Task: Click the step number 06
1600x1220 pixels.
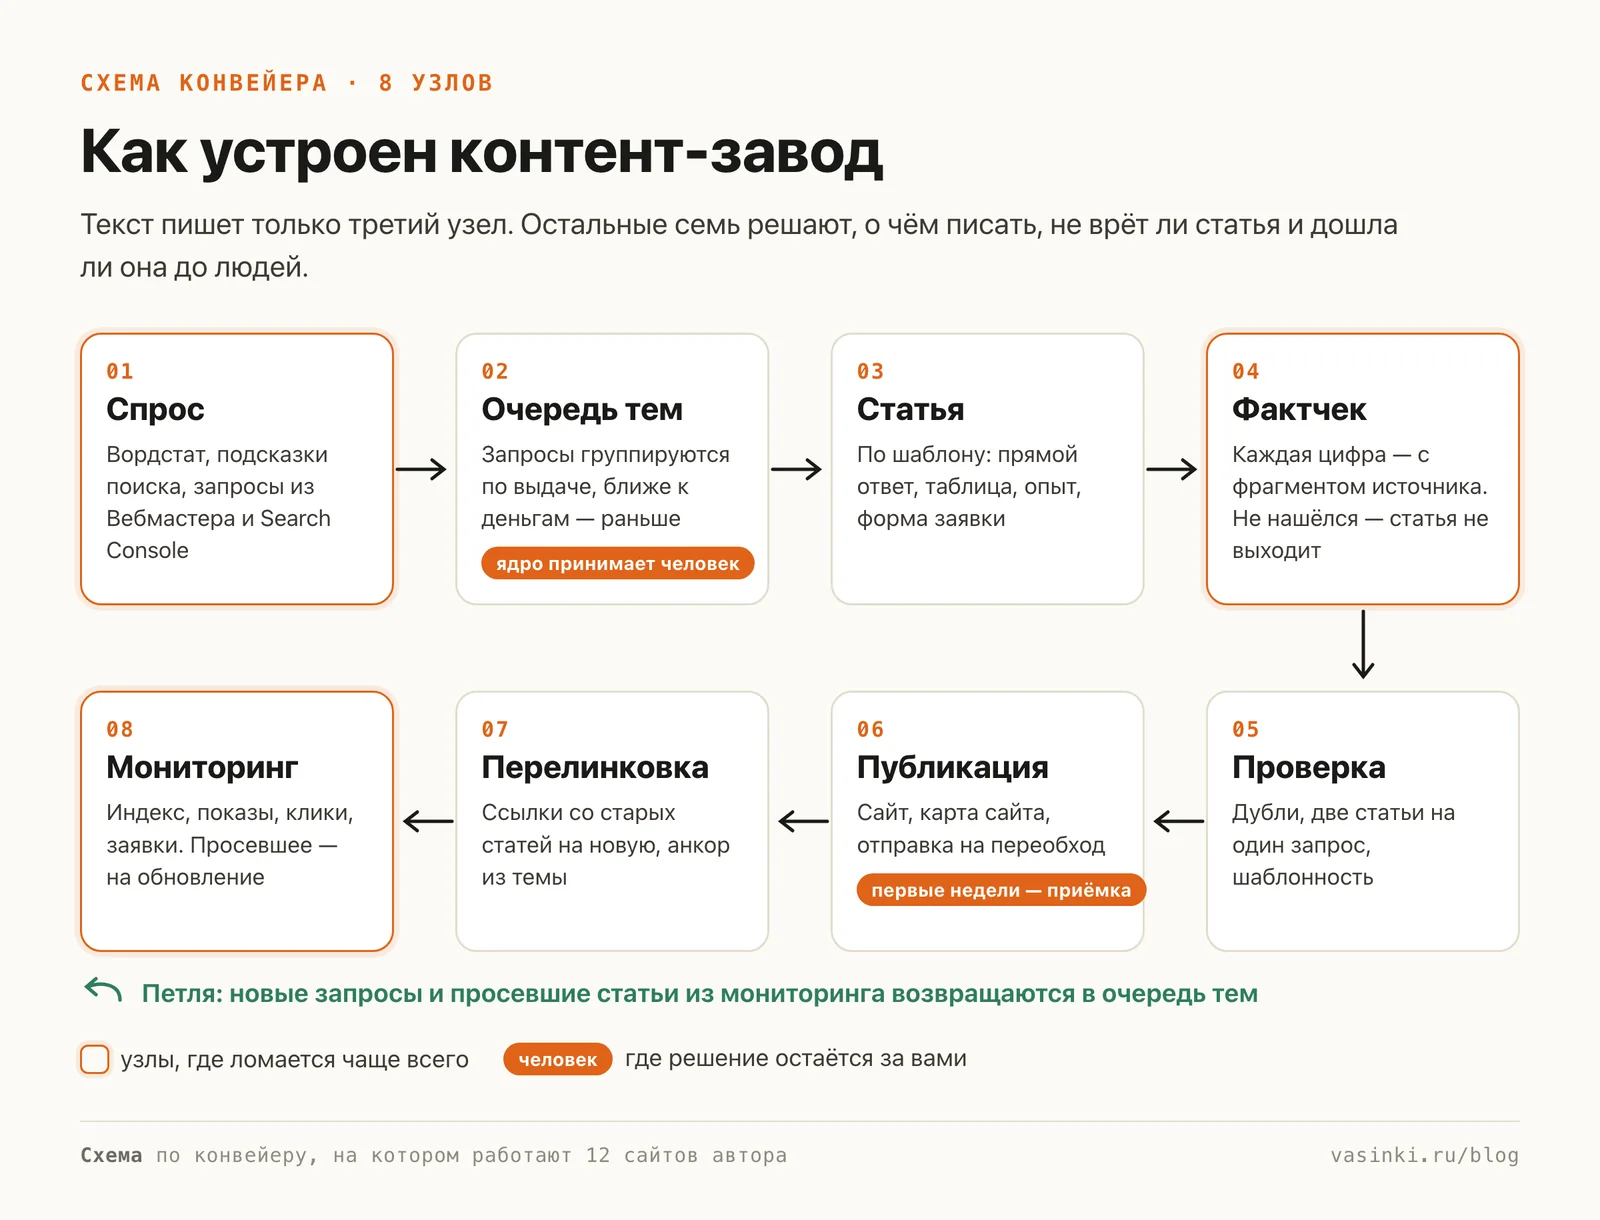Action: pos(870,729)
